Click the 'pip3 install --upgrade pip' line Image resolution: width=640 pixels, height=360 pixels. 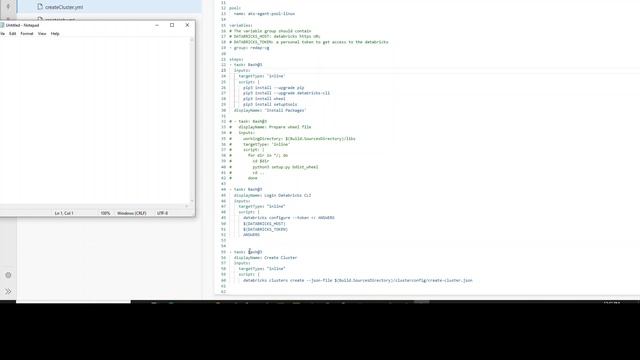pyautogui.click(x=273, y=87)
